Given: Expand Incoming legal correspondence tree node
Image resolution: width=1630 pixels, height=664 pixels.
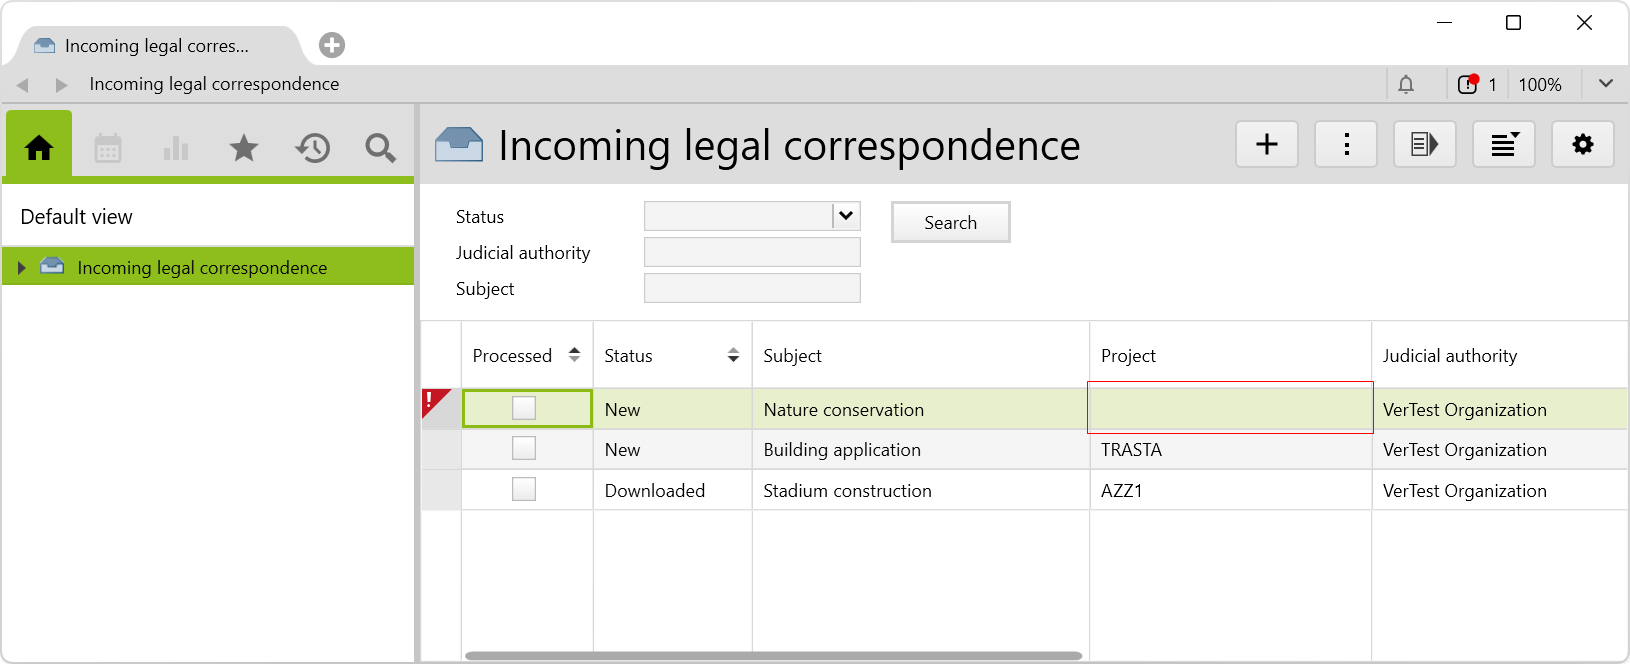Looking at the screenshot, I should pyautogui.click(x=22, y=267).
